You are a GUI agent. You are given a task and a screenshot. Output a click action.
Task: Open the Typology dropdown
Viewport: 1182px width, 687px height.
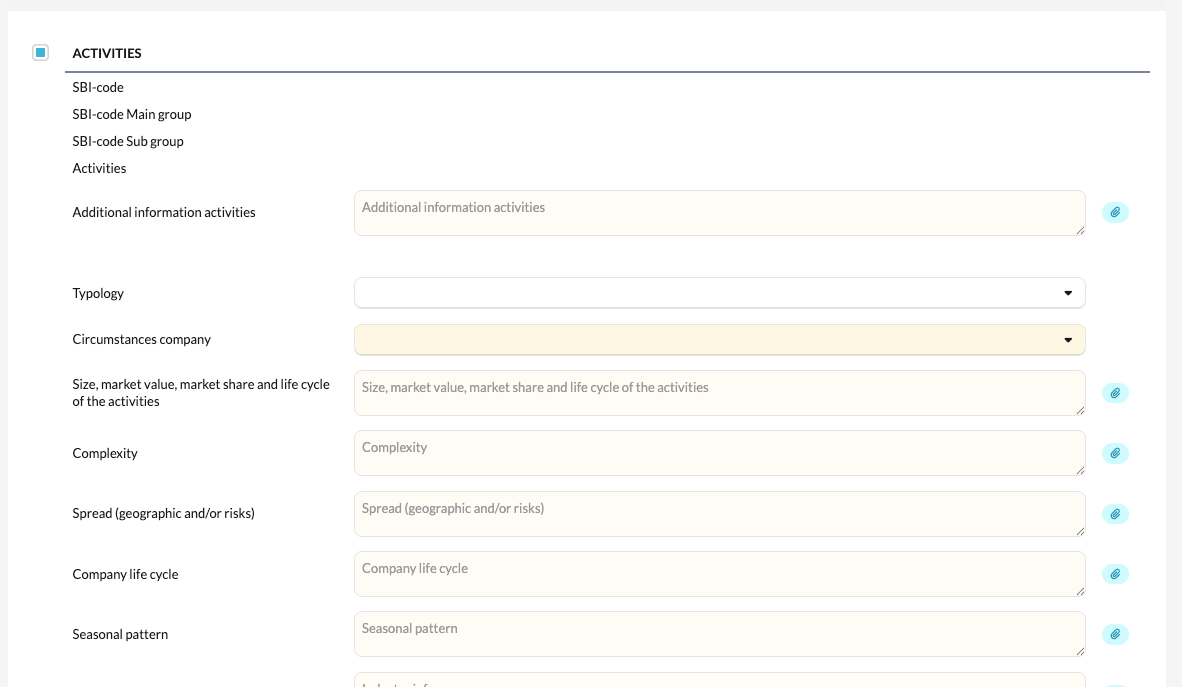tap(719, 293)
